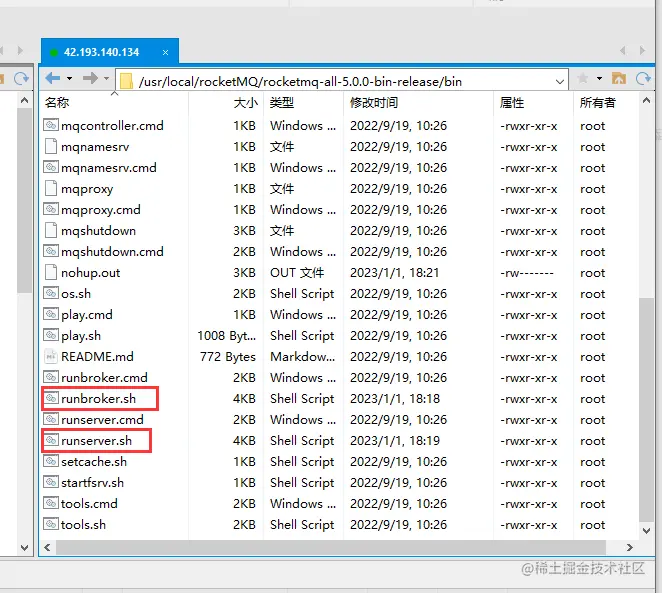662x593 pixels.
Task: Click the tab strip scroll-right arrow
Action: (643, 51)
